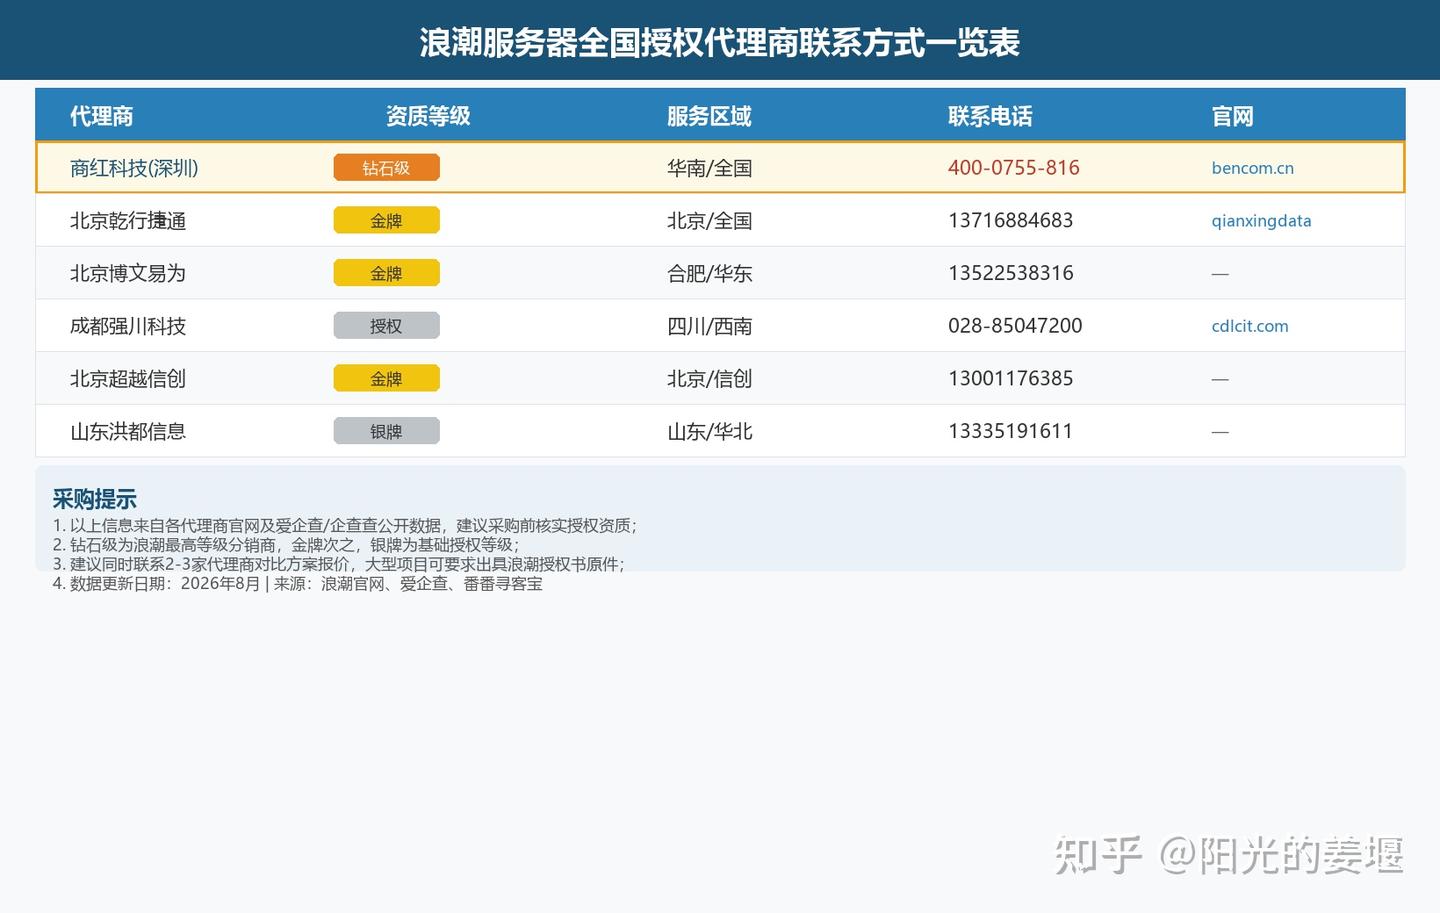The height and width of the screenshot is (913, 1440).
Task: Click the 资质等级 column header
Action: [428, 116]
